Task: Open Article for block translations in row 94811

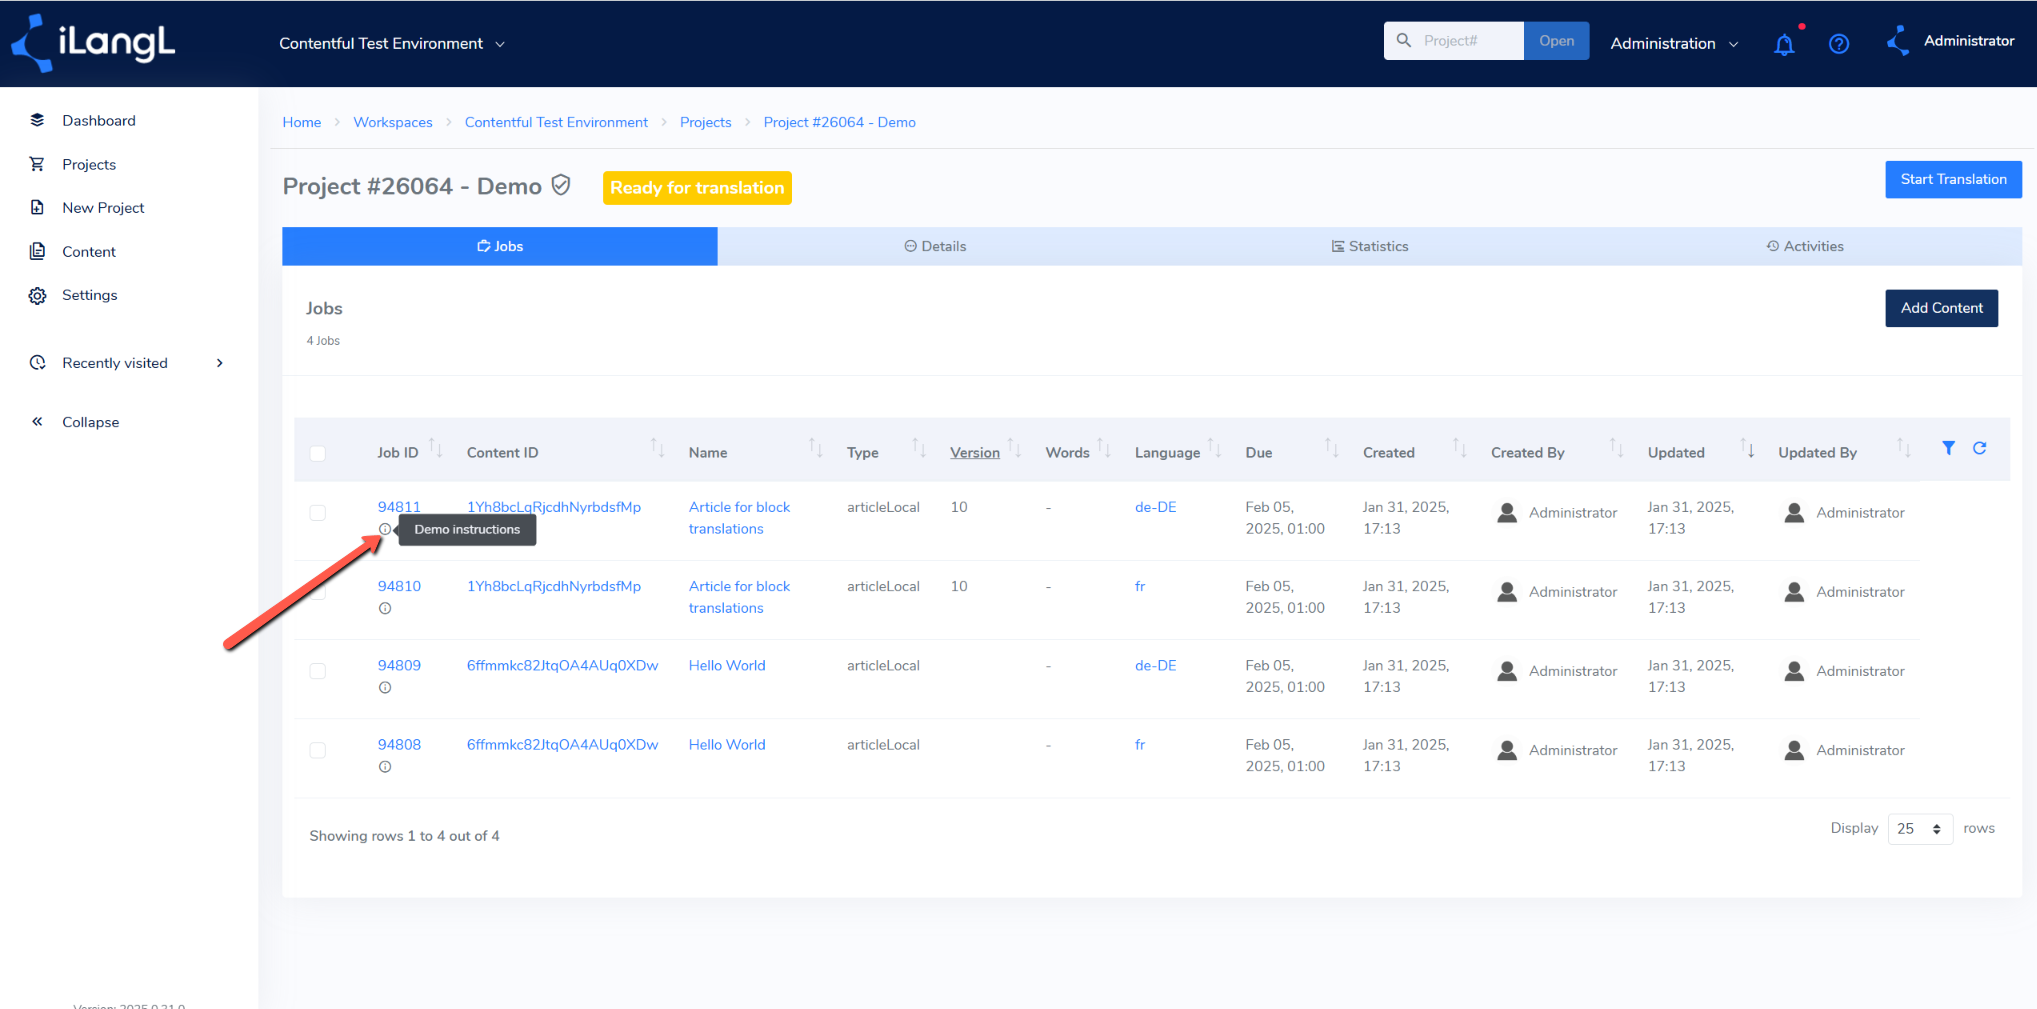Action: (x=739, y=518)
